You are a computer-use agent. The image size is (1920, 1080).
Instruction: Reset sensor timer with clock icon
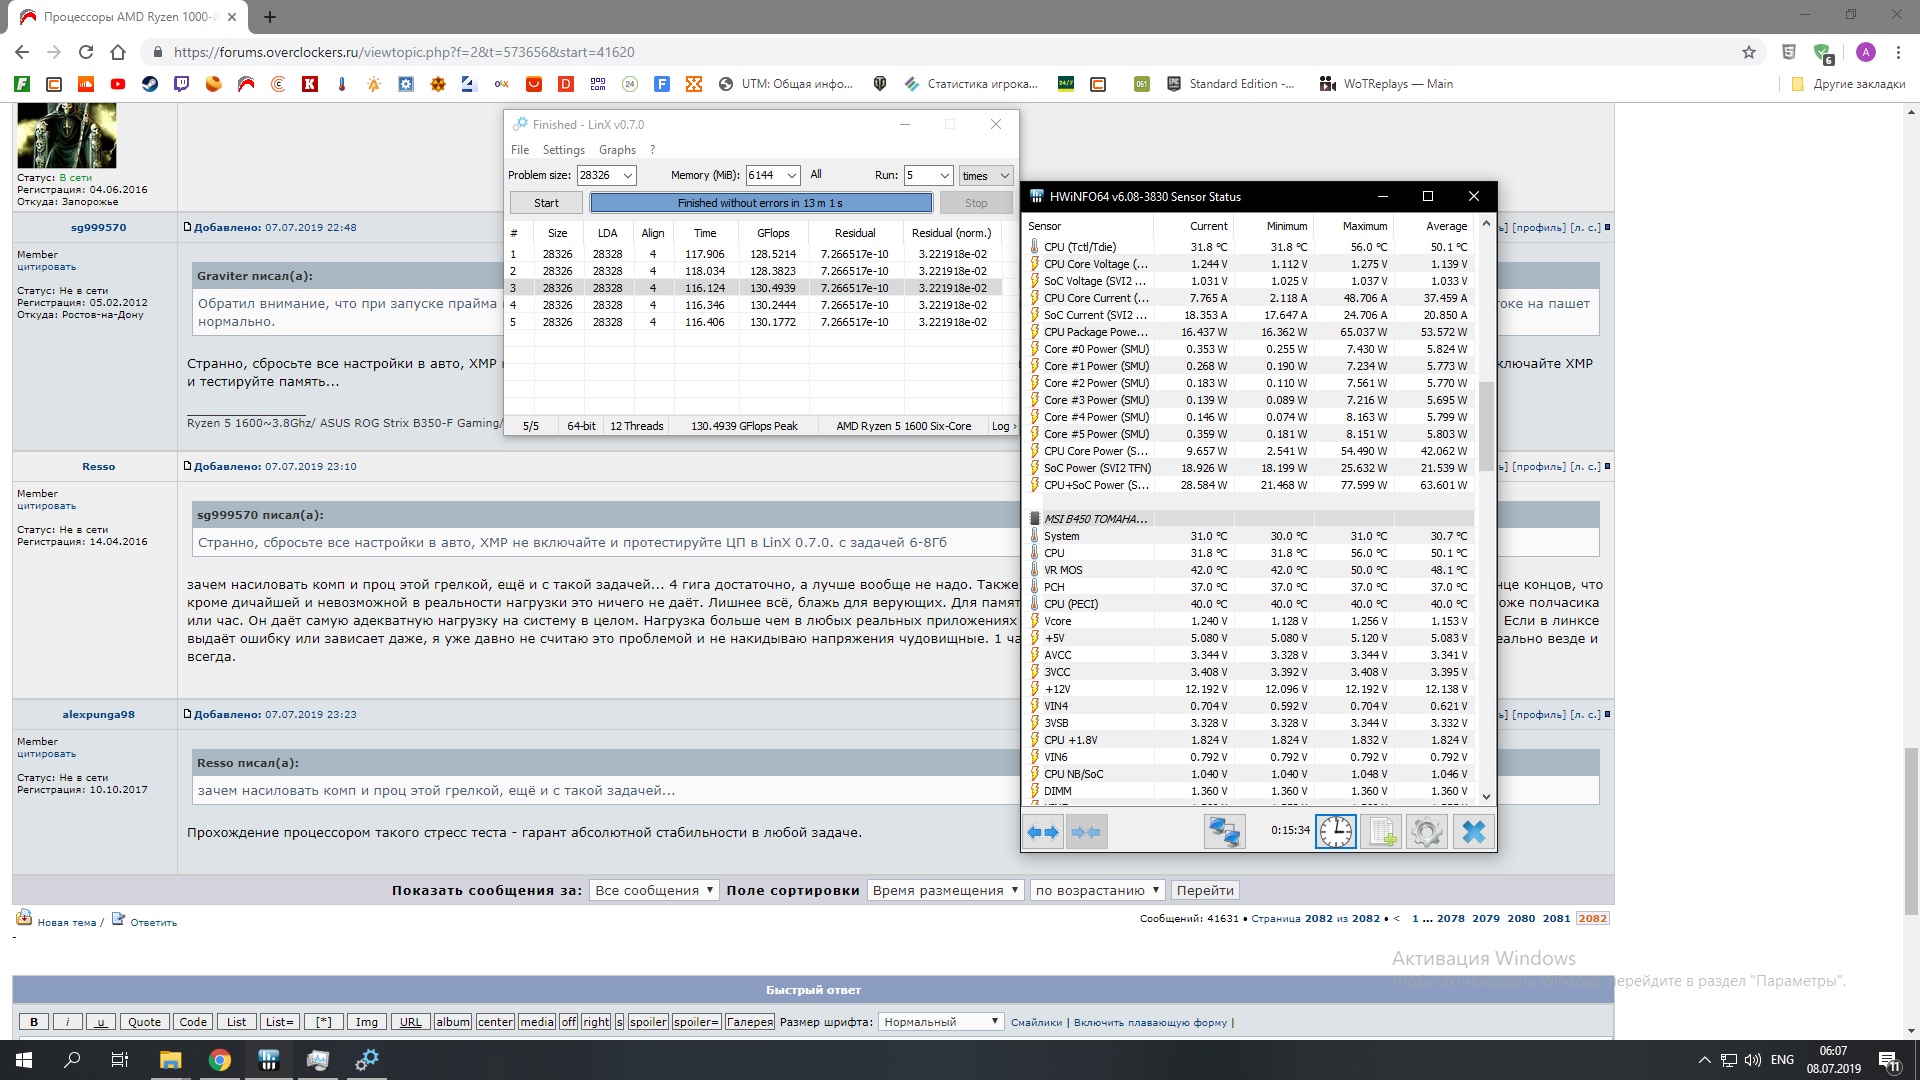pos(1336,832)
